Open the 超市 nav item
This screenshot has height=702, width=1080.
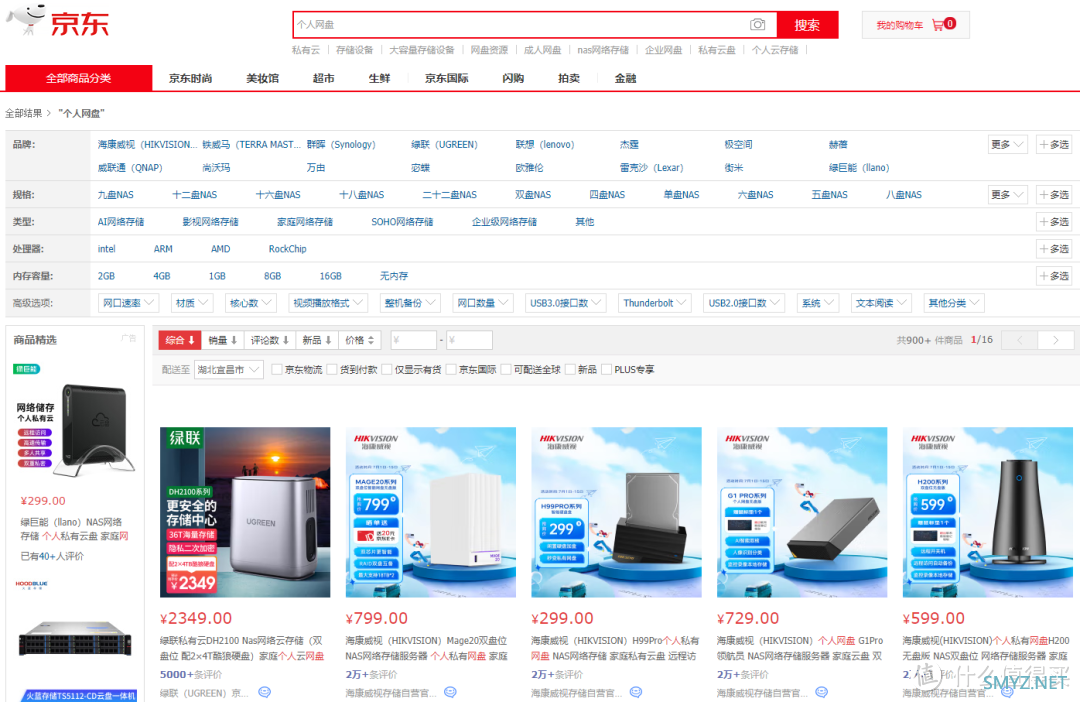click(x=324, y=79)
